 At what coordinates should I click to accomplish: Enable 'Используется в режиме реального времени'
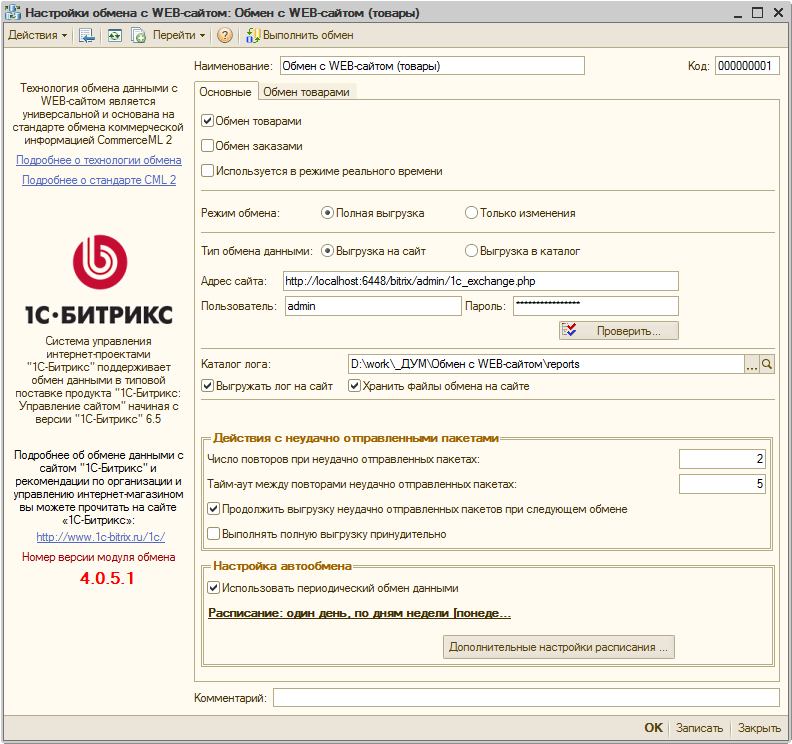(x=207, y=171)
